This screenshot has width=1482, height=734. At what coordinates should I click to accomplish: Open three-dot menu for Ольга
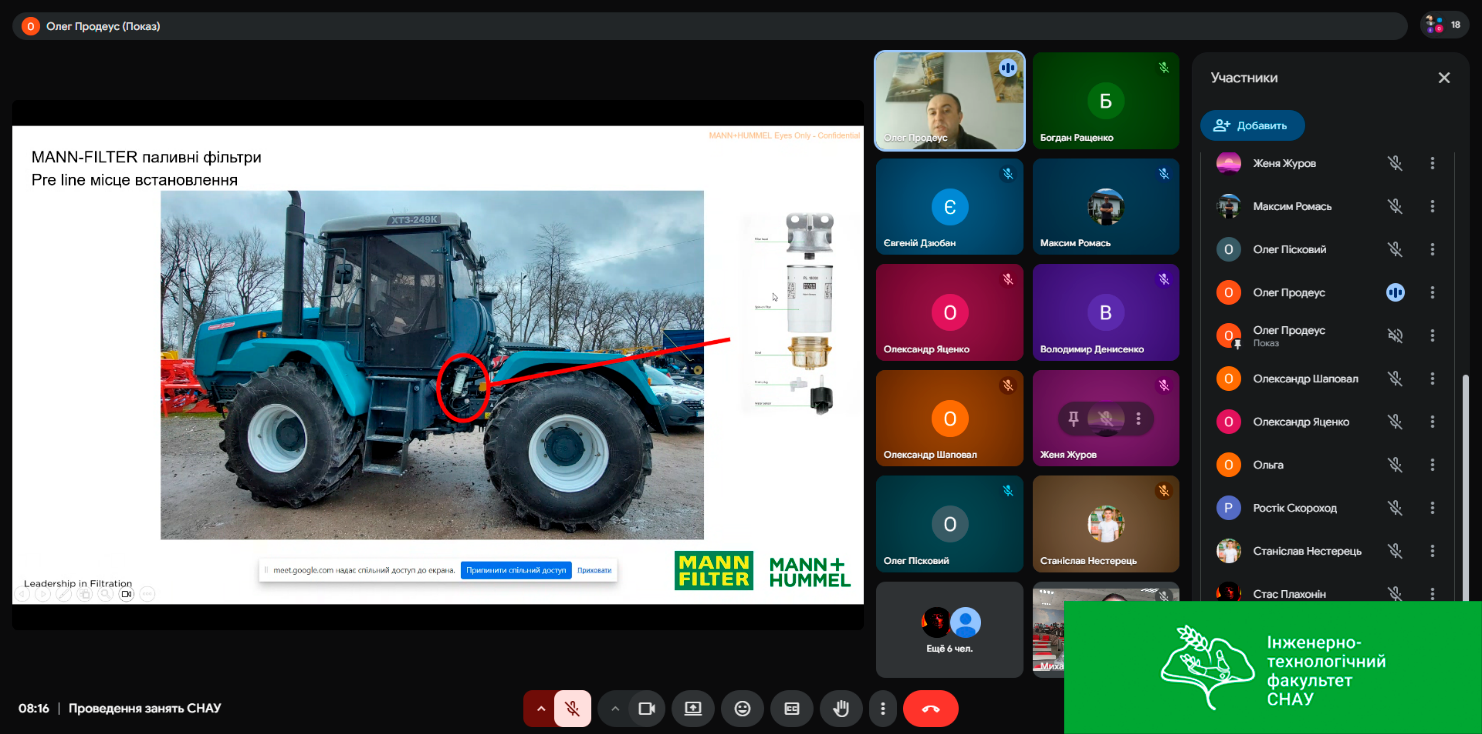pos(1432,465)
